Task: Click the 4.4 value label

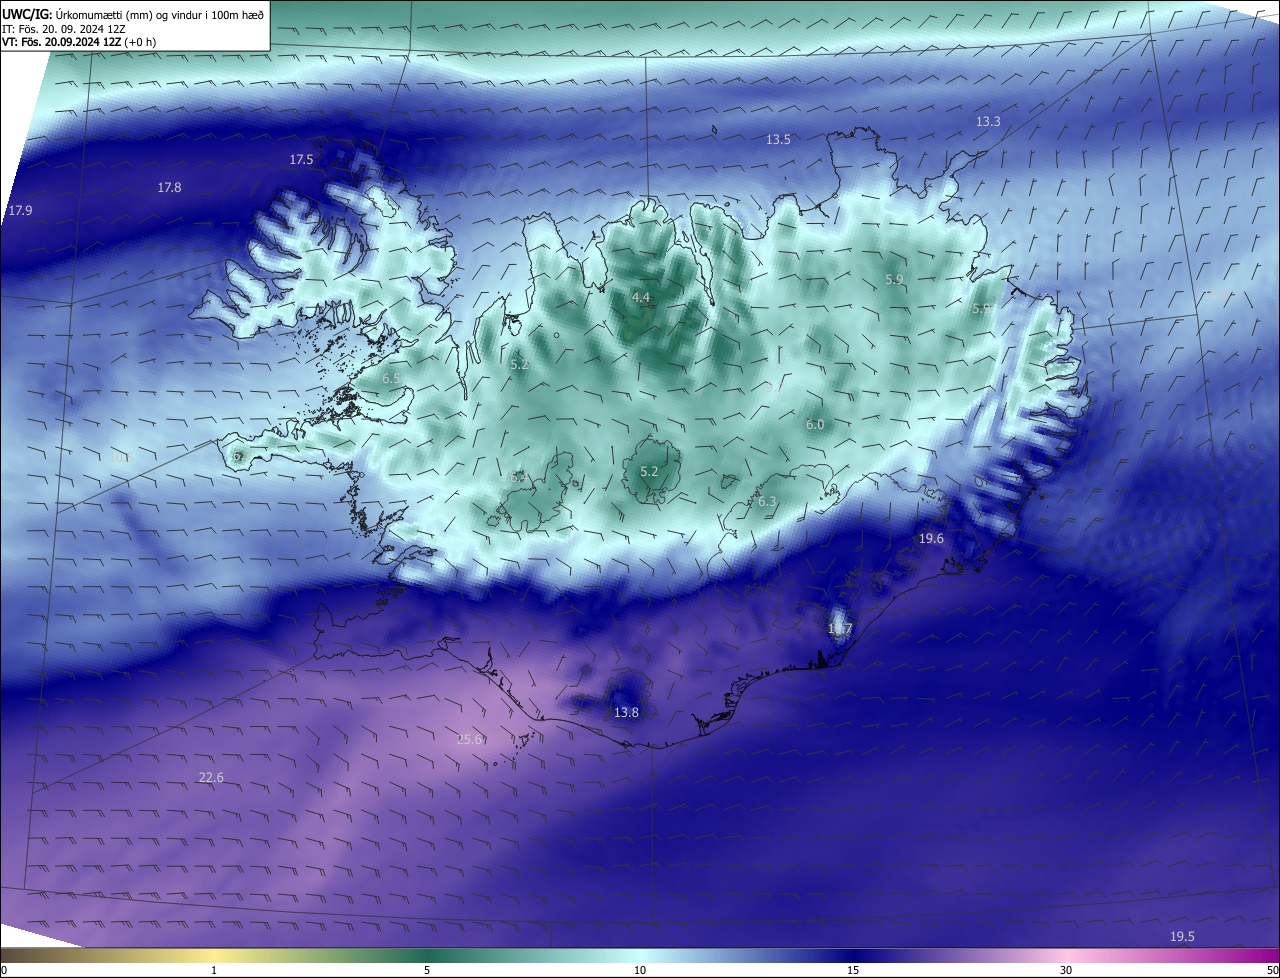Action: [641, 298]
